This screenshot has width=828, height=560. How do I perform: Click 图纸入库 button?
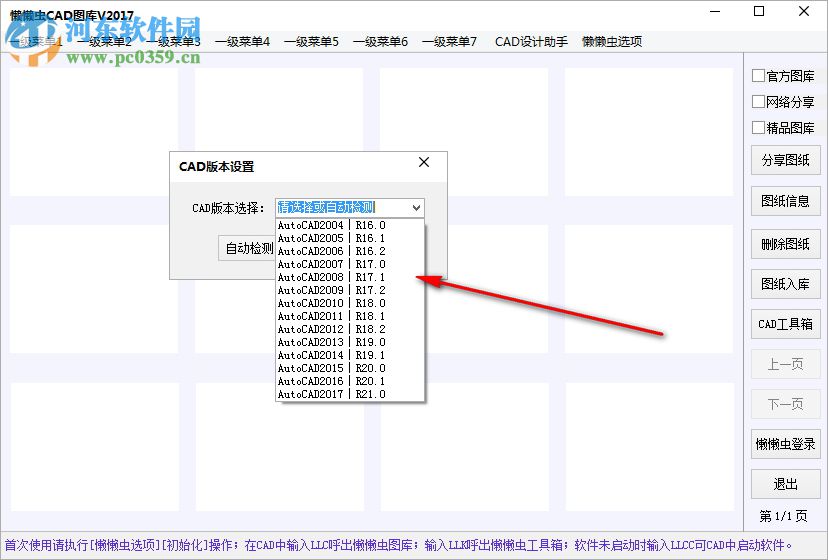[786, 284]
